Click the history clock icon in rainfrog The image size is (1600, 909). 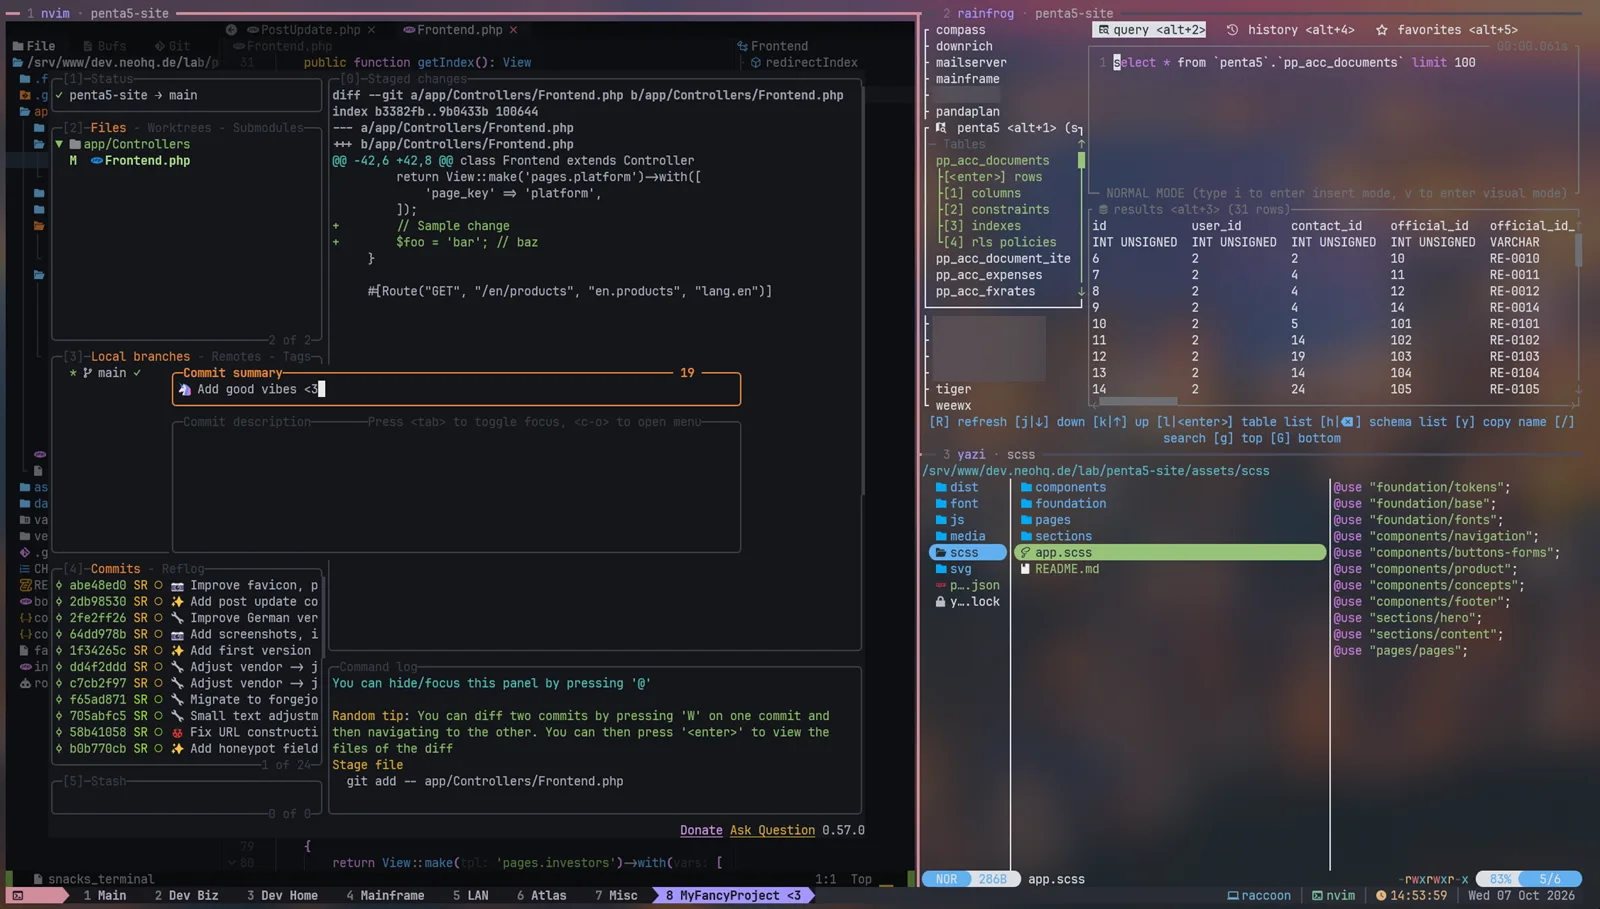pyautogui.click(x=1232, y=30)
